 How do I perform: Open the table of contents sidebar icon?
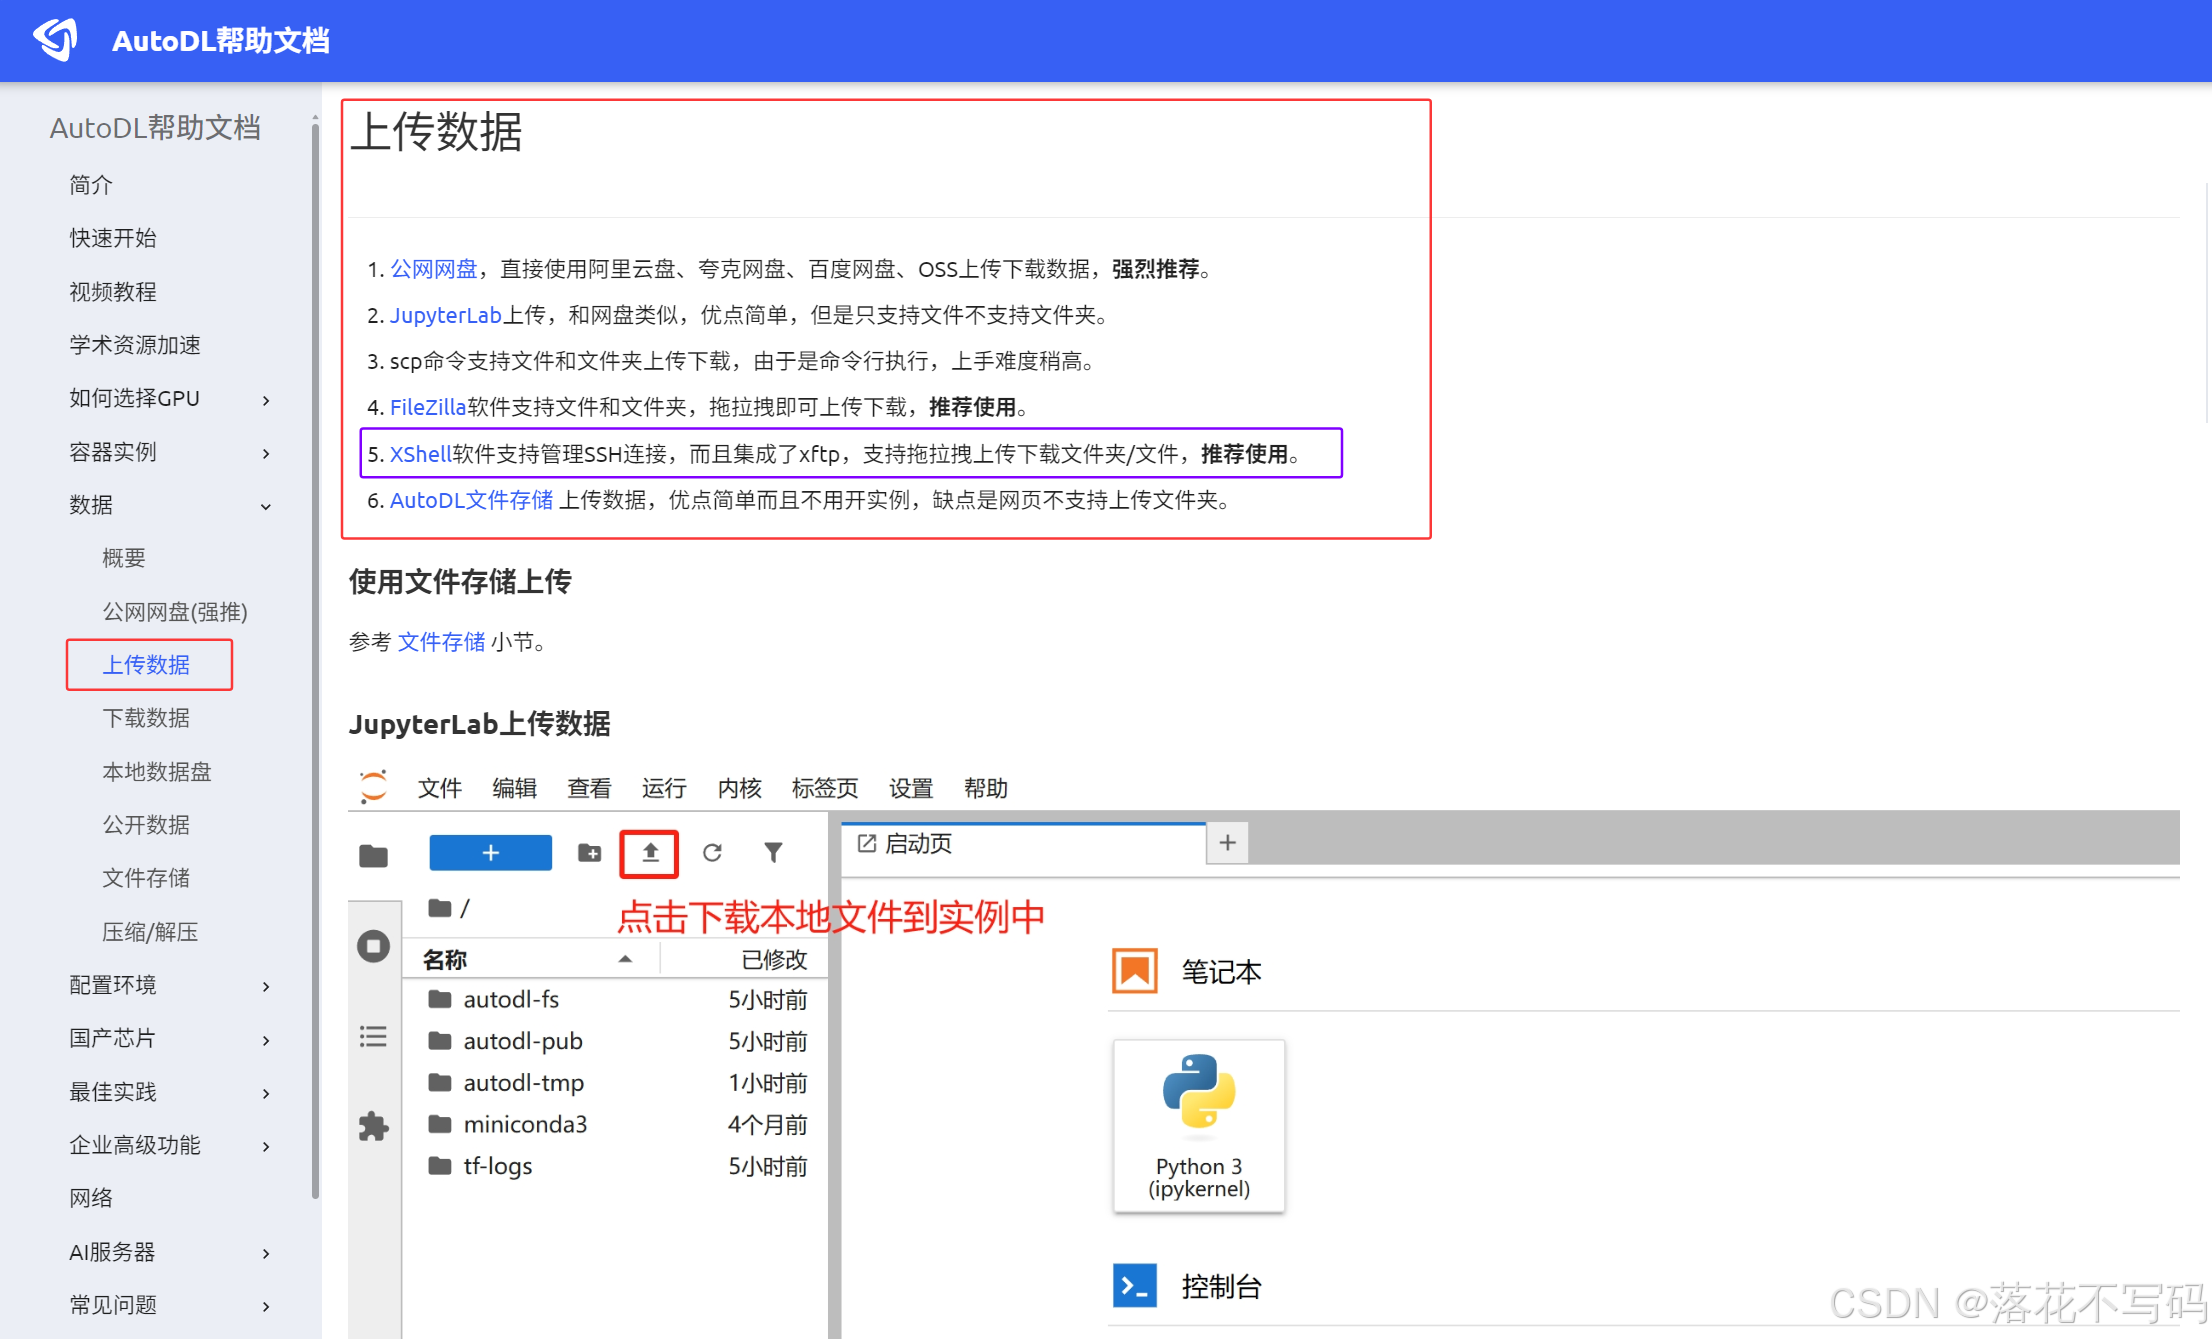(373, 1036)
